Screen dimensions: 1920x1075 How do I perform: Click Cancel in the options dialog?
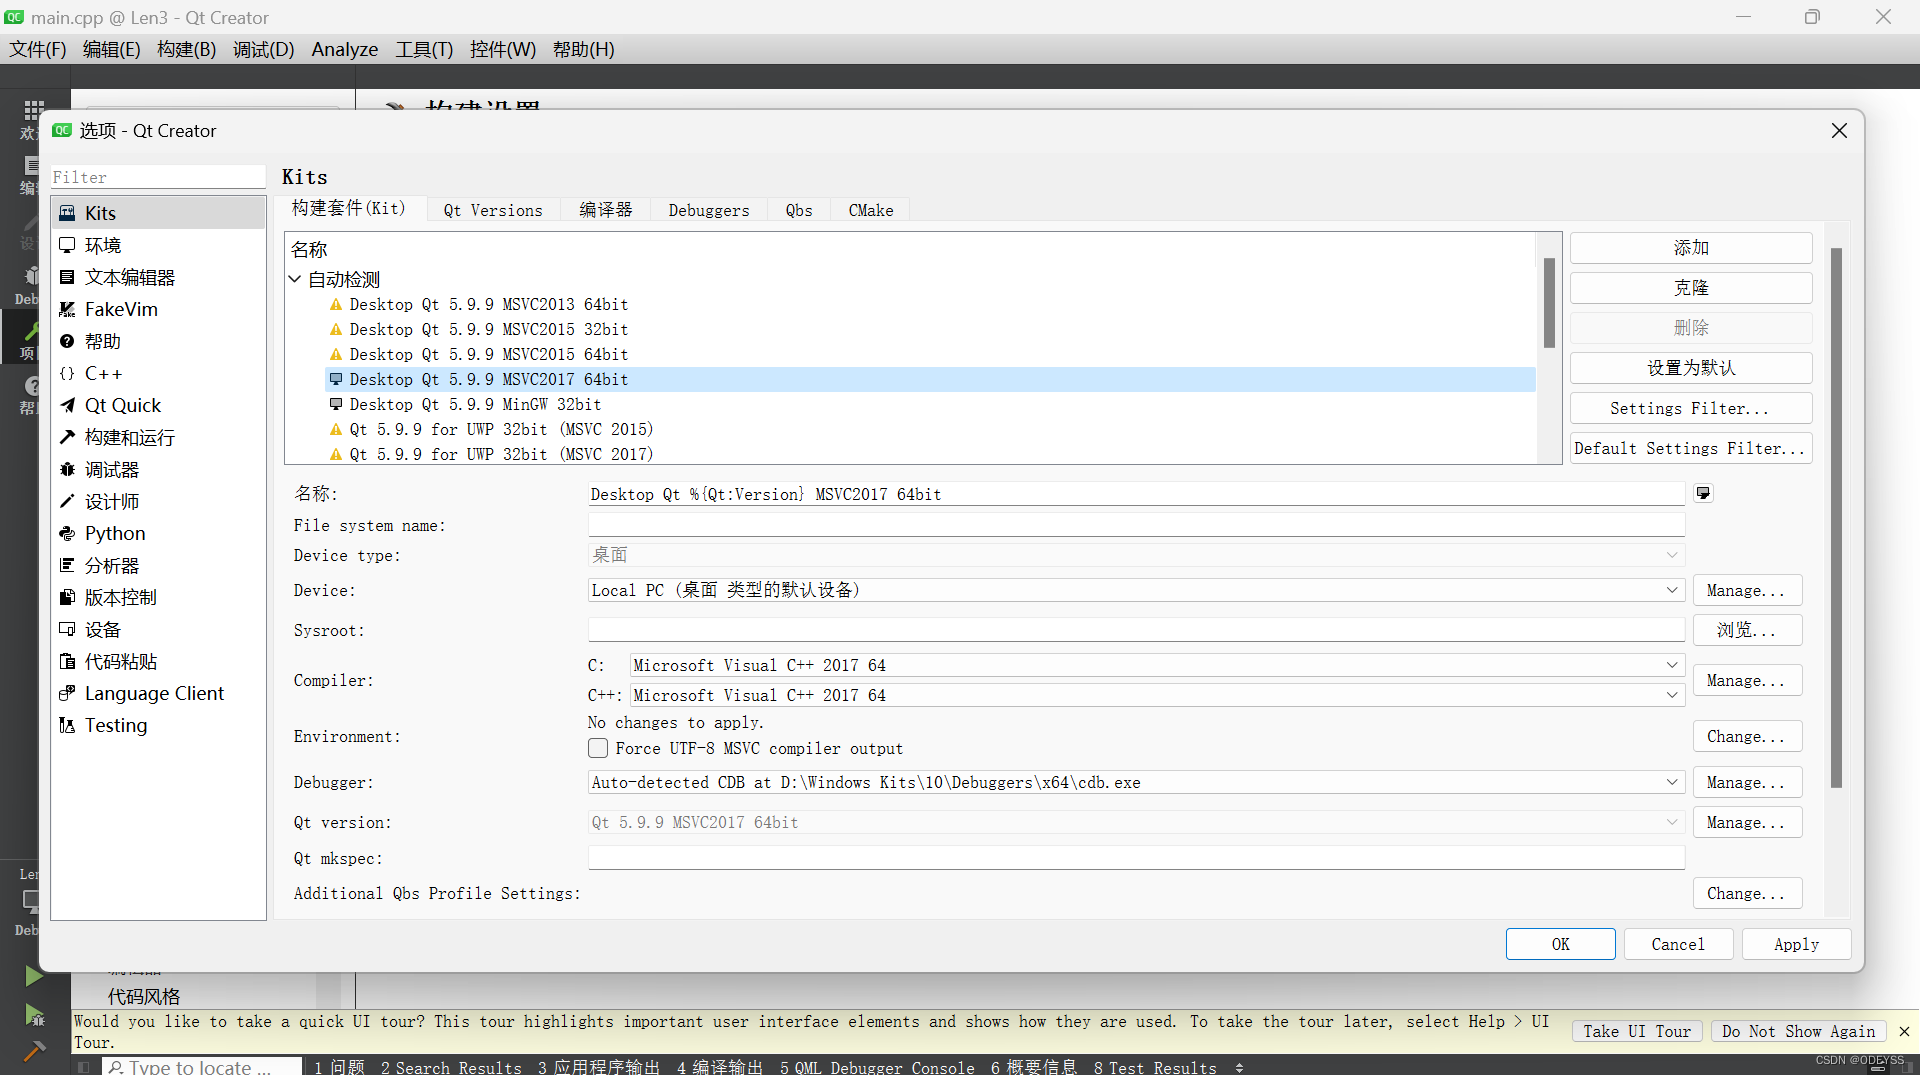pyautogui.click(x=1678, y=944)
